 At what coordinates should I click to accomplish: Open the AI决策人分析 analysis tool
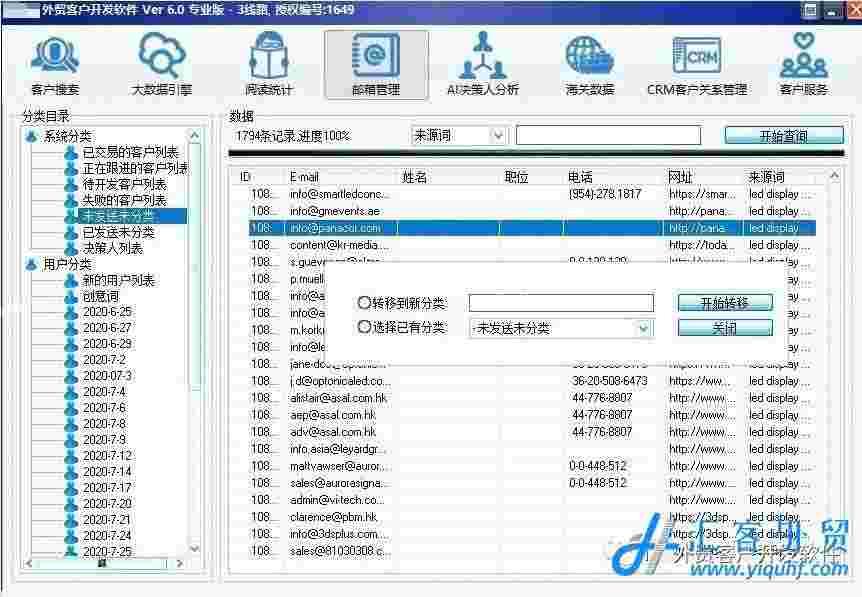click(x=483, y=64)
